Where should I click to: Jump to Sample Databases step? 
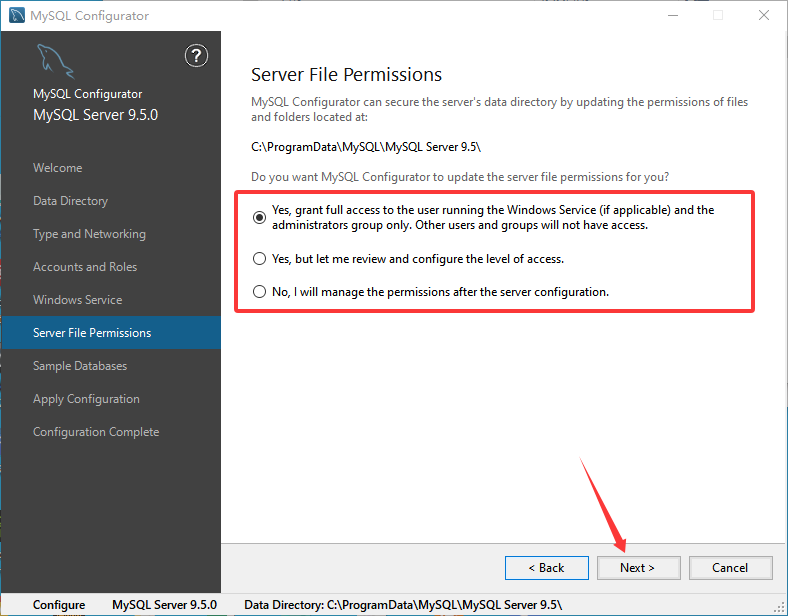80,366
